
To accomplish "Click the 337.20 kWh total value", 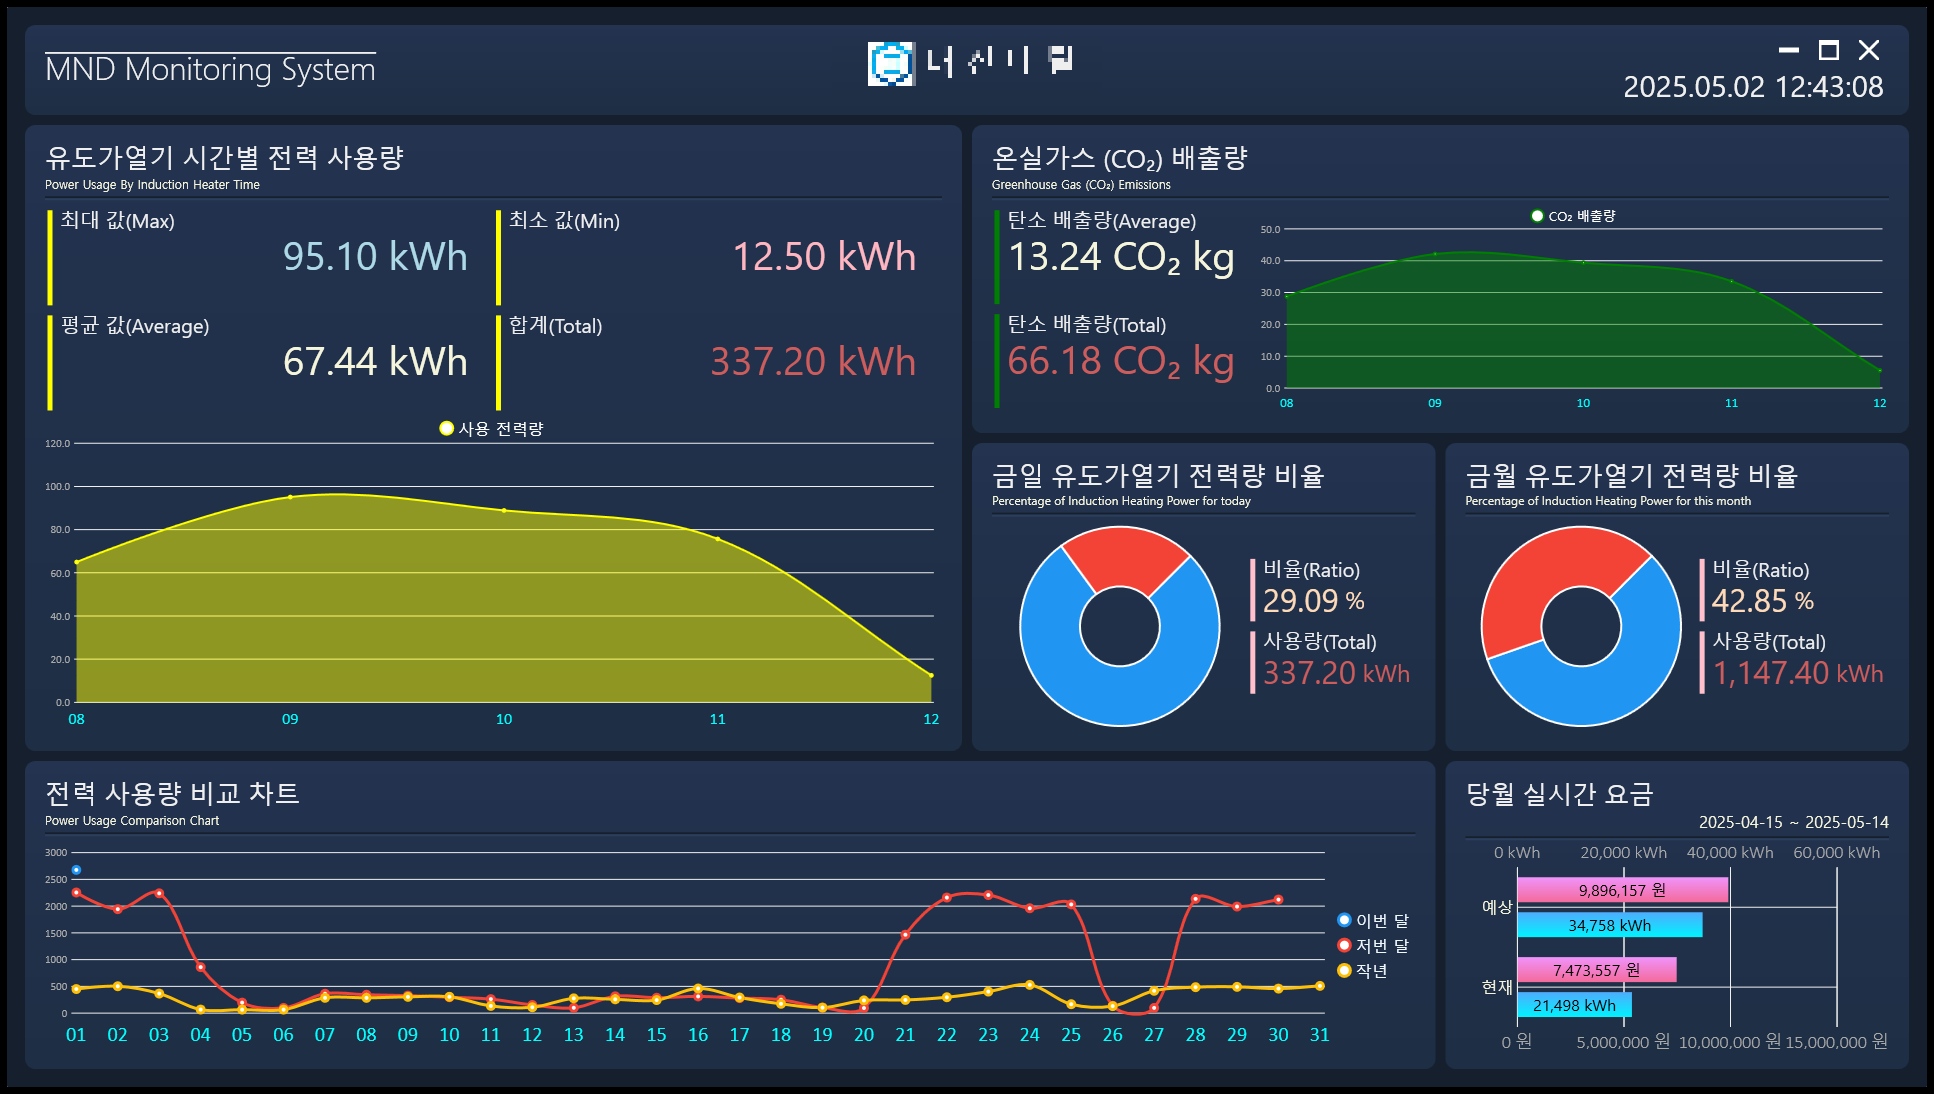I will [x=812, y=361].
